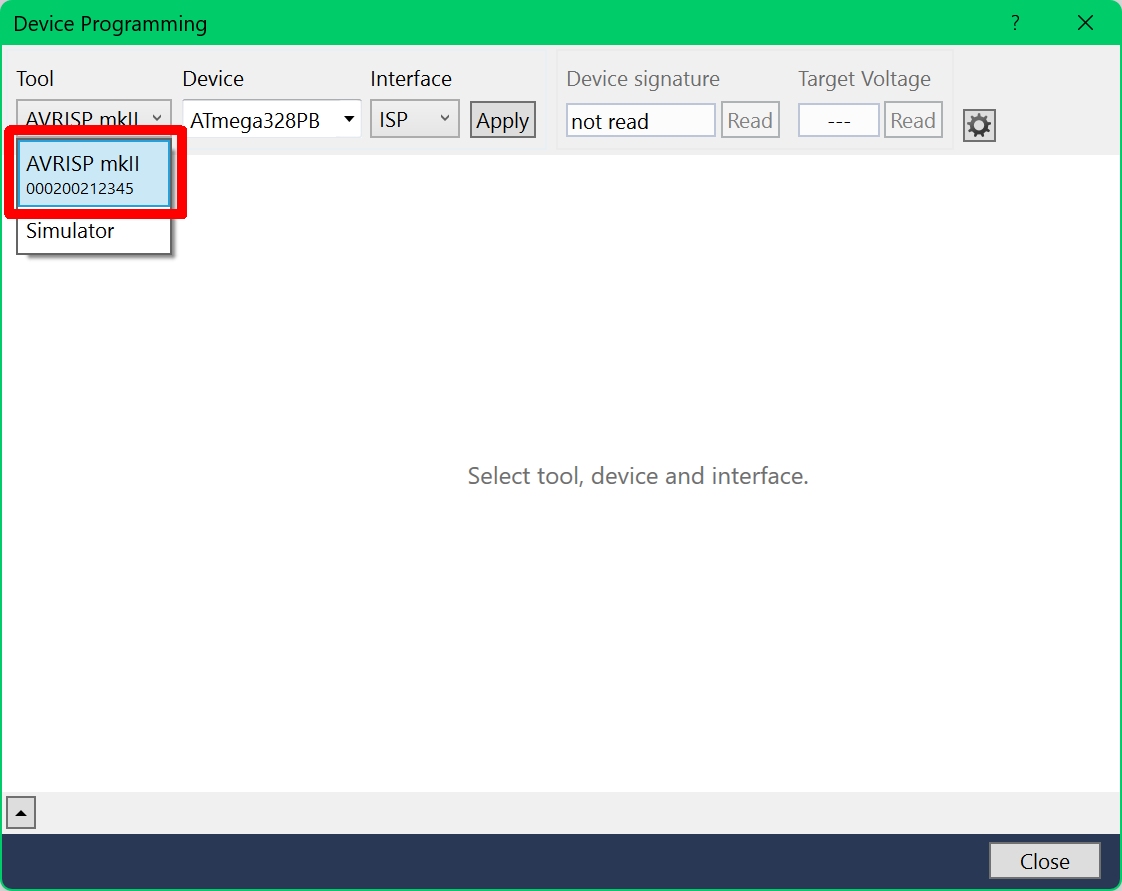This screenshot has height=891, width=1122.
Task: Select AVRISP mkII 000200212345 from list
Action: (94, 174)
